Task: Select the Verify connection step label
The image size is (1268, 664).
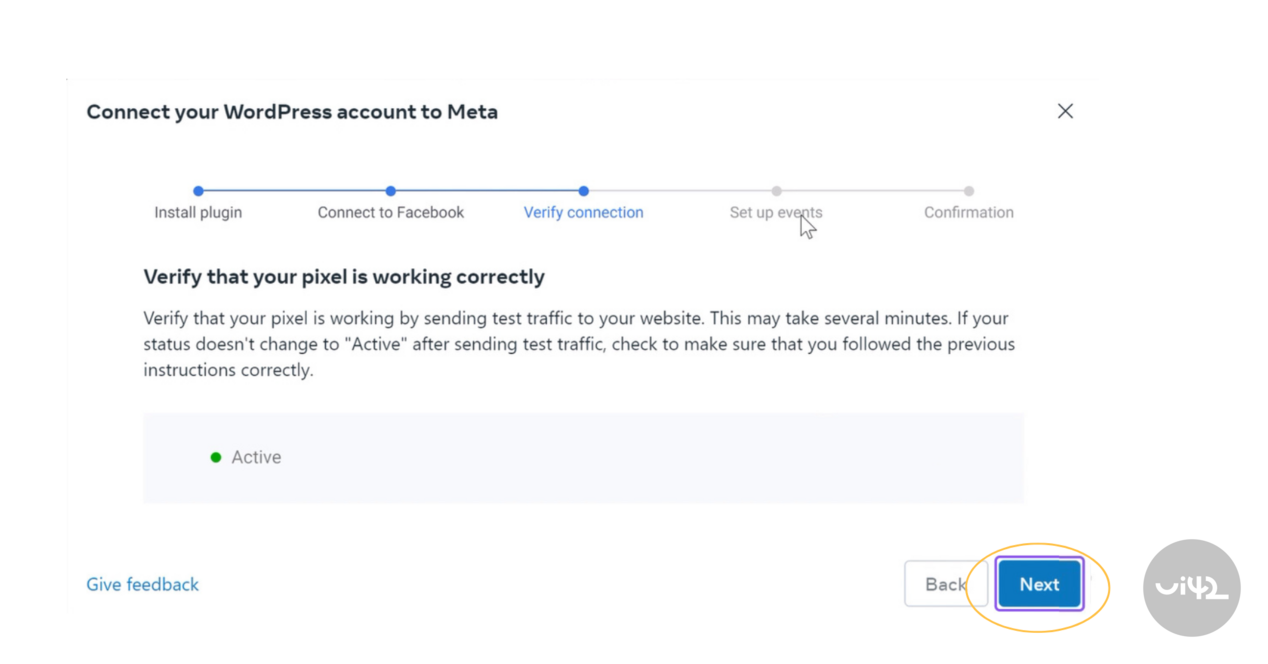Action: pyautogui.click(x=583, y=212)
